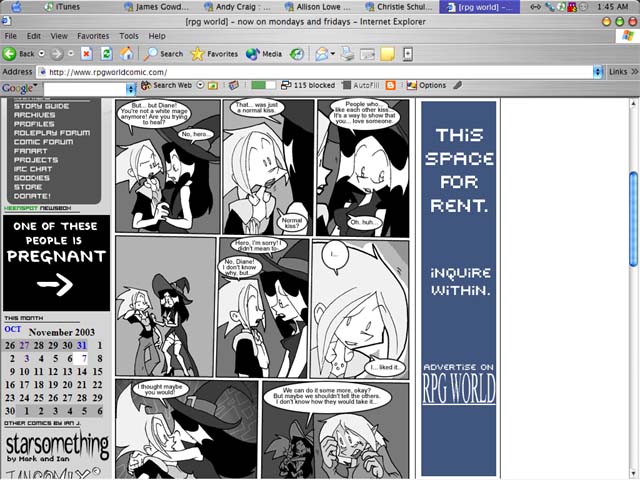
Task: Click the highlighter pen icon
Action: [x=458, y=85]
